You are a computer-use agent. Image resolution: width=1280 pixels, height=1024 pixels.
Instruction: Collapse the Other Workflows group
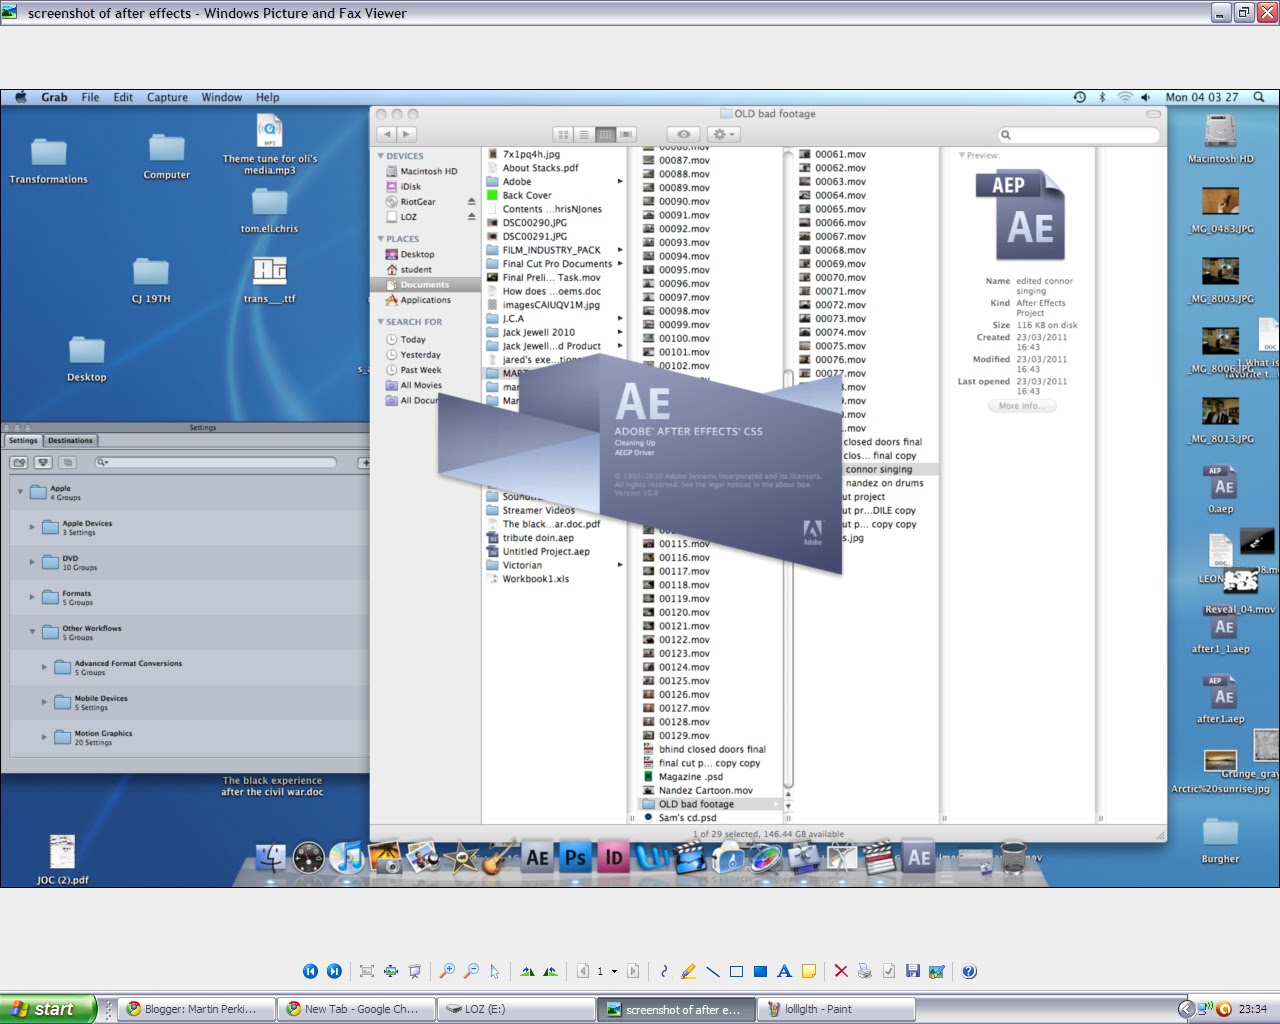point(32,632)
